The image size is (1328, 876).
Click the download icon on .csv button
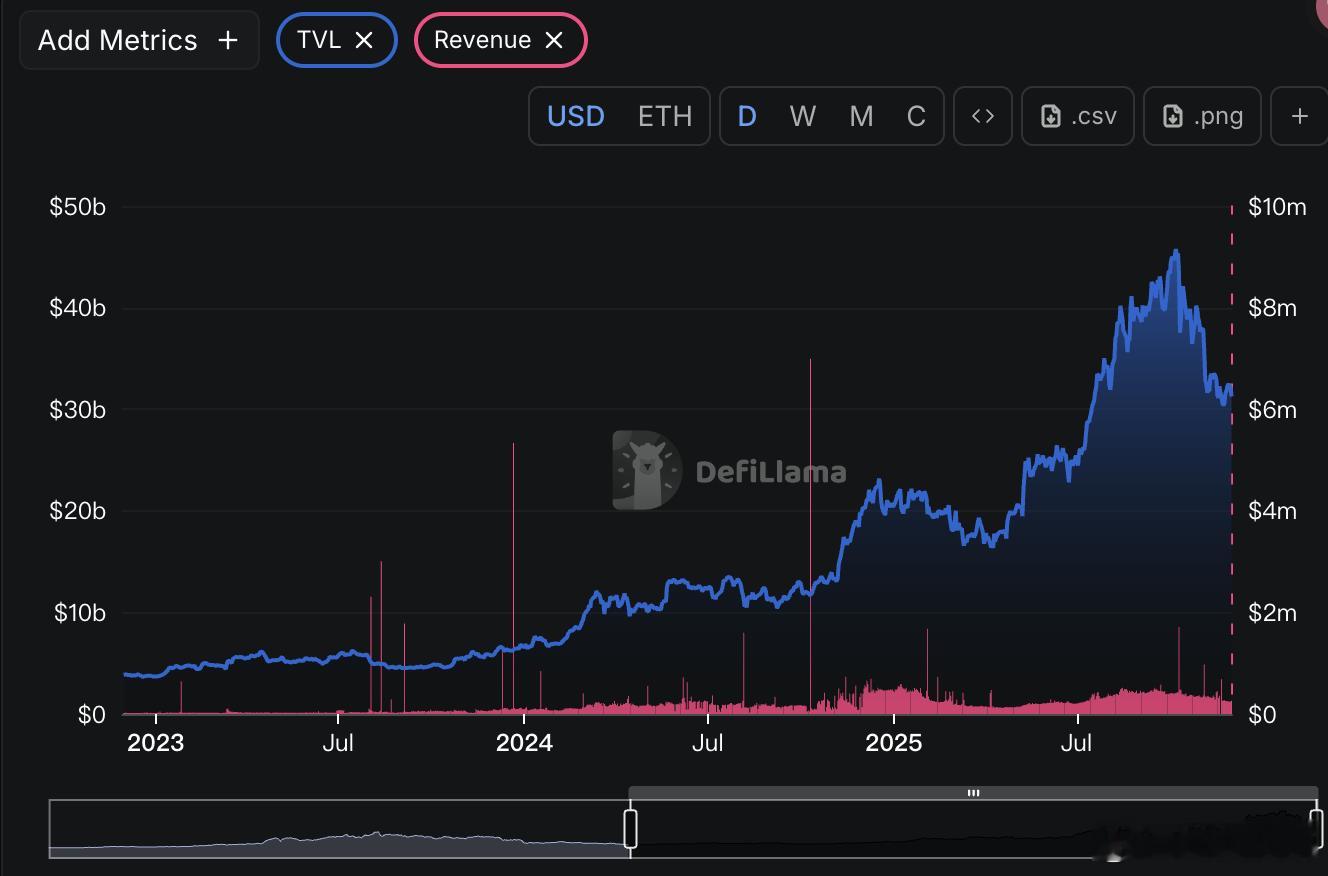pyautogui.click(x=1051, y=116)
